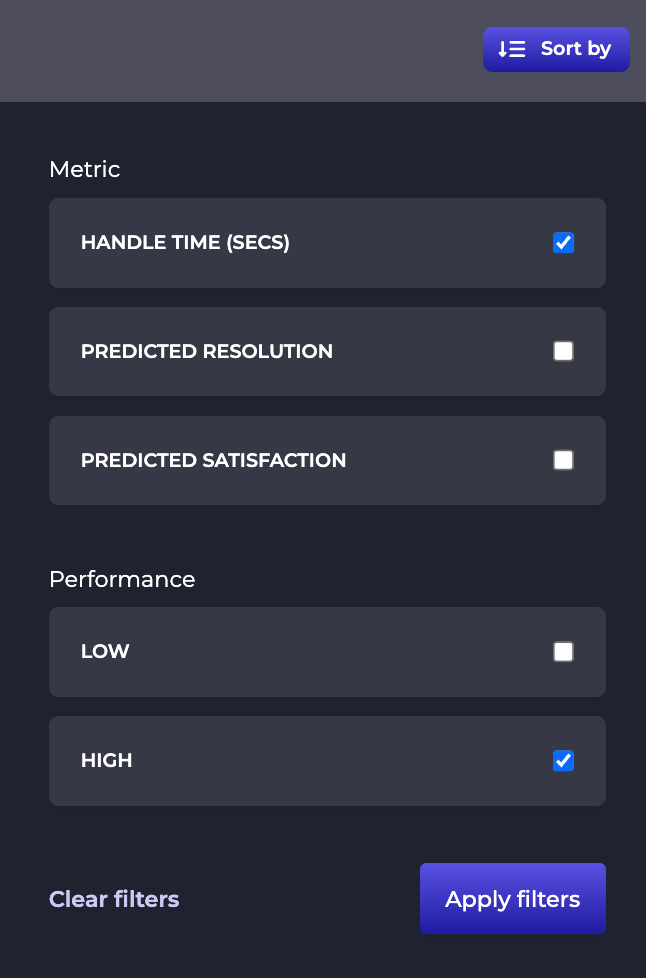Click the HANDLE TIME (SECS) label text
This screenshot has height=978, width=646.
click(x=185, y=243)
